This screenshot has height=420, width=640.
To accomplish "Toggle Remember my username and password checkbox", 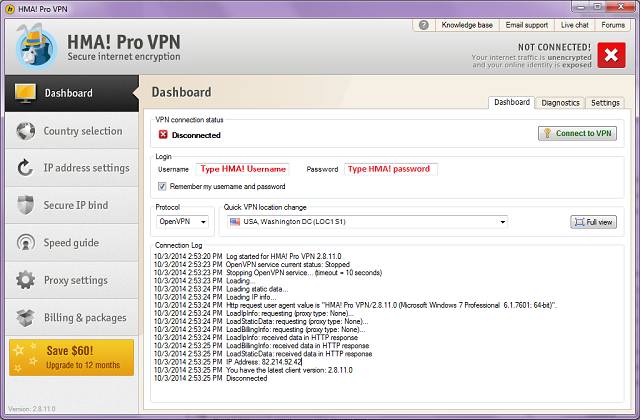I will click(163, 186).
